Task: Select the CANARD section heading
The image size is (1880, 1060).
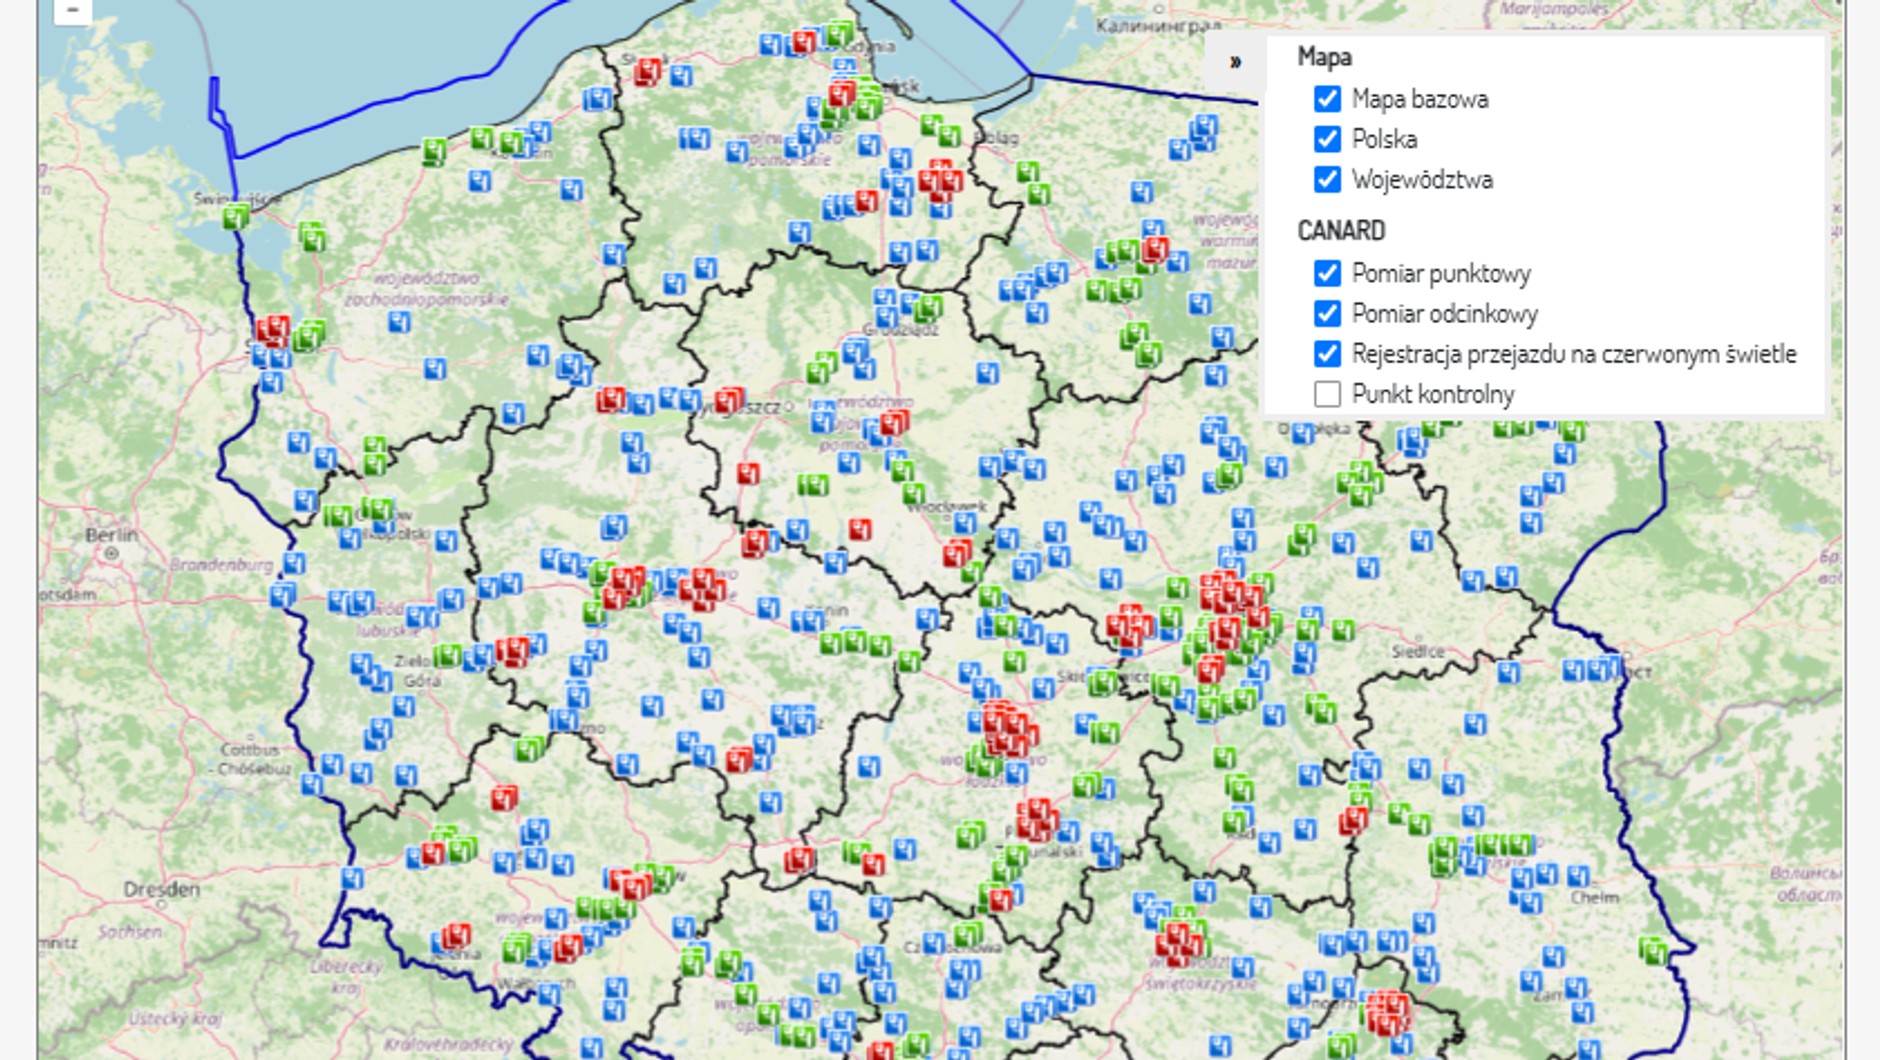Action: tap(1341, 231)
